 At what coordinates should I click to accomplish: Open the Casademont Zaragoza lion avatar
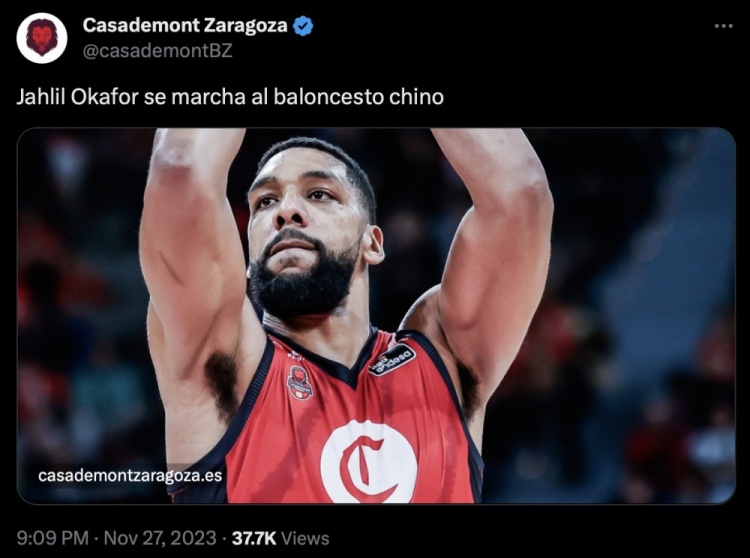(42, 38)
